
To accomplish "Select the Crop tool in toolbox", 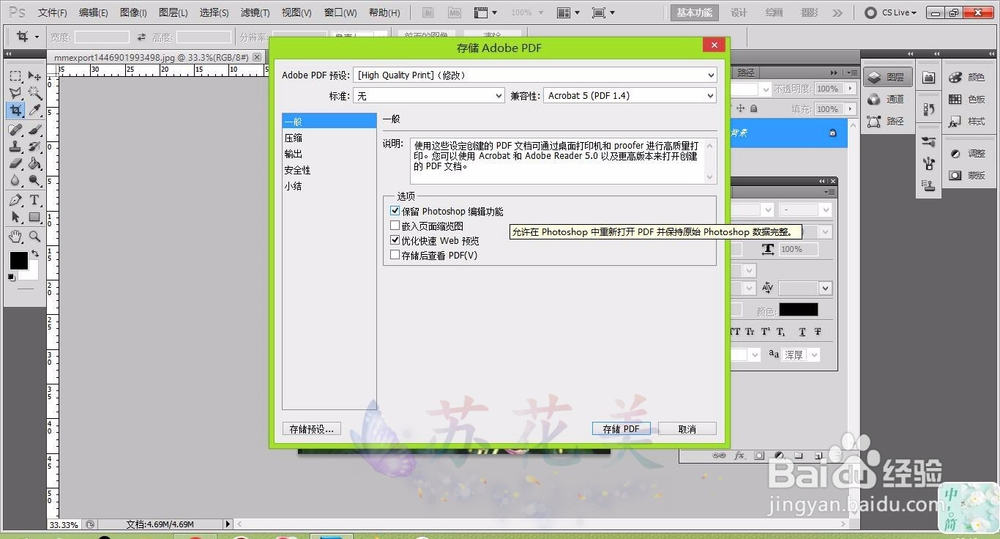I will pyautogui.click(x=16, y=110).
